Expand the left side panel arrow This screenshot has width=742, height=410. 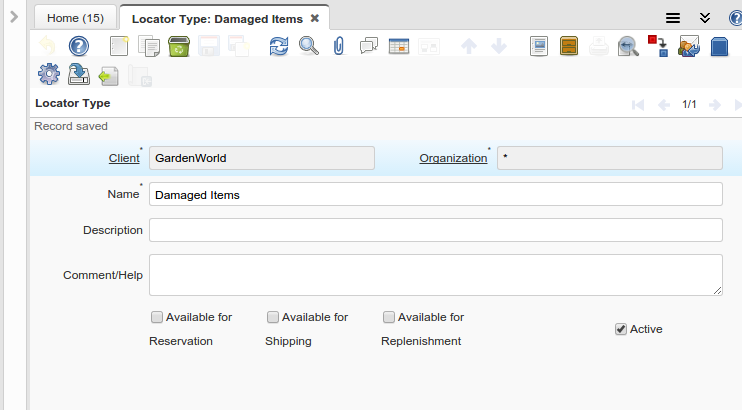tap(14, 18)
